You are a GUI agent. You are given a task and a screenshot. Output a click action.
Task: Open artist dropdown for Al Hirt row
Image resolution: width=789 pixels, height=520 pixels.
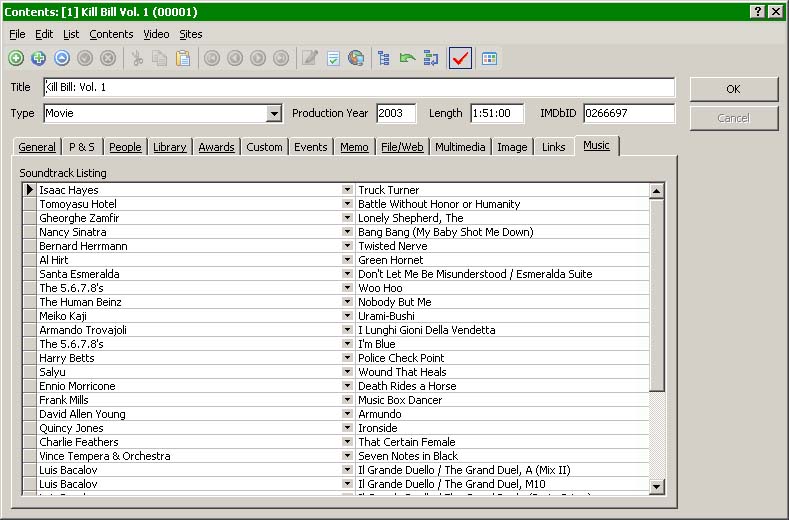point(347,260)
